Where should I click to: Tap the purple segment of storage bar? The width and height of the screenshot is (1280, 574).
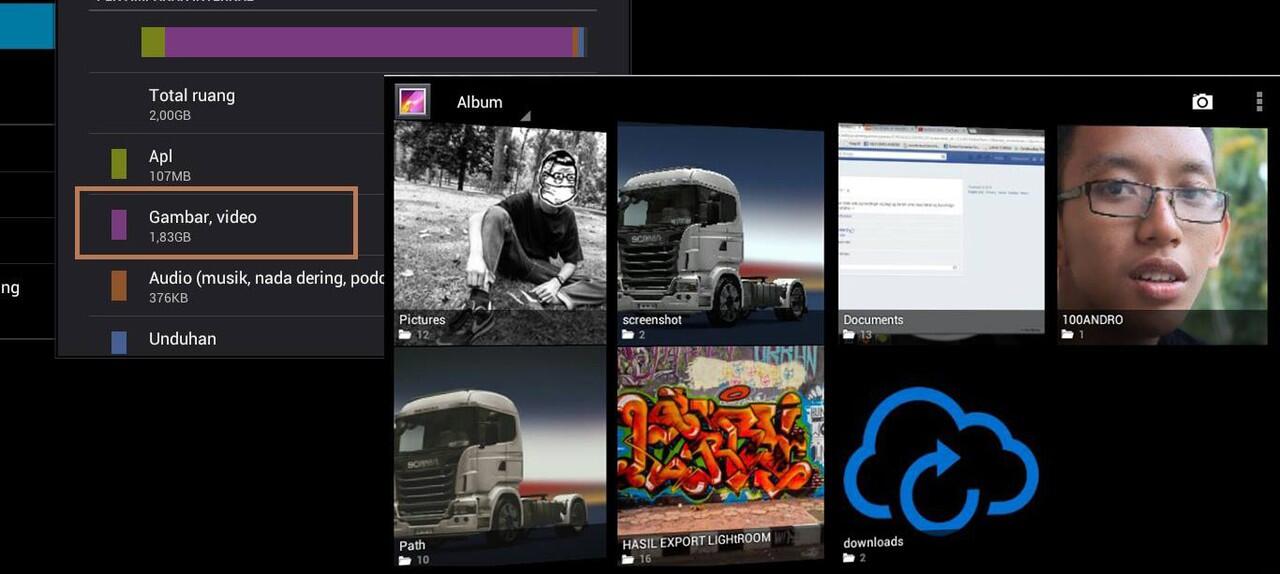[368, 42]
